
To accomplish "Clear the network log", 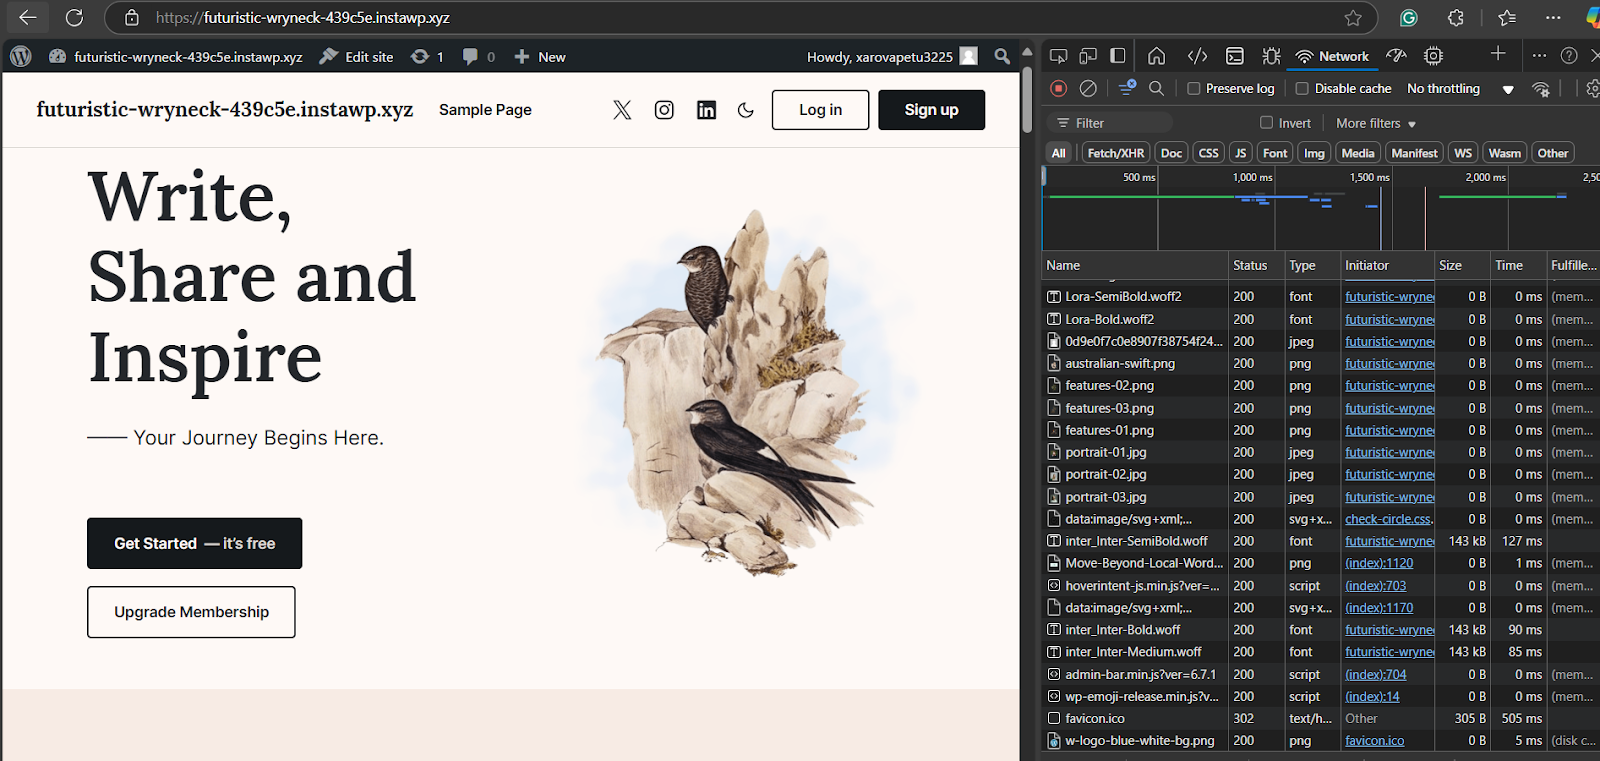I will [1088, 88].
